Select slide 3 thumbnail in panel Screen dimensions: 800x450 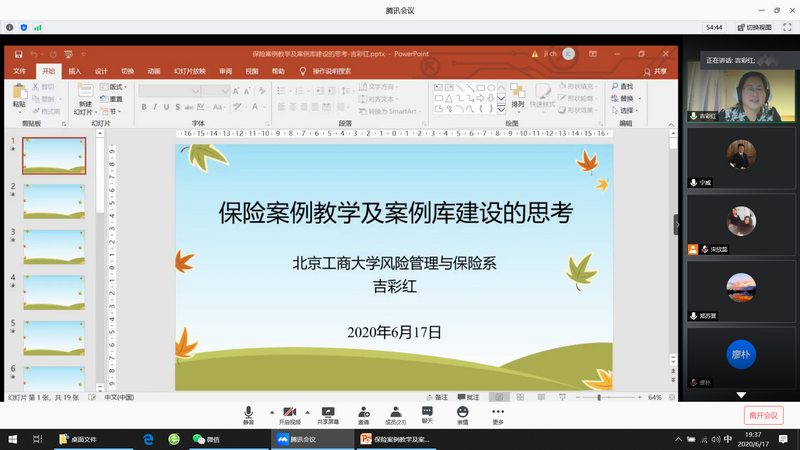click(54, 246)
